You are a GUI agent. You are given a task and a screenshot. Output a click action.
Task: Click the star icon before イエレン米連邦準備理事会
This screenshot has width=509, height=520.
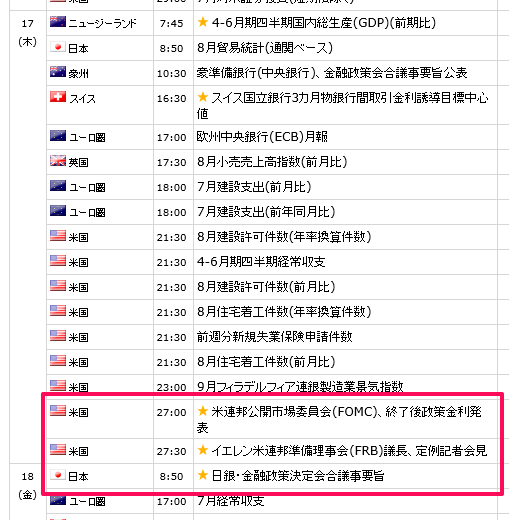tap(203, 450)
